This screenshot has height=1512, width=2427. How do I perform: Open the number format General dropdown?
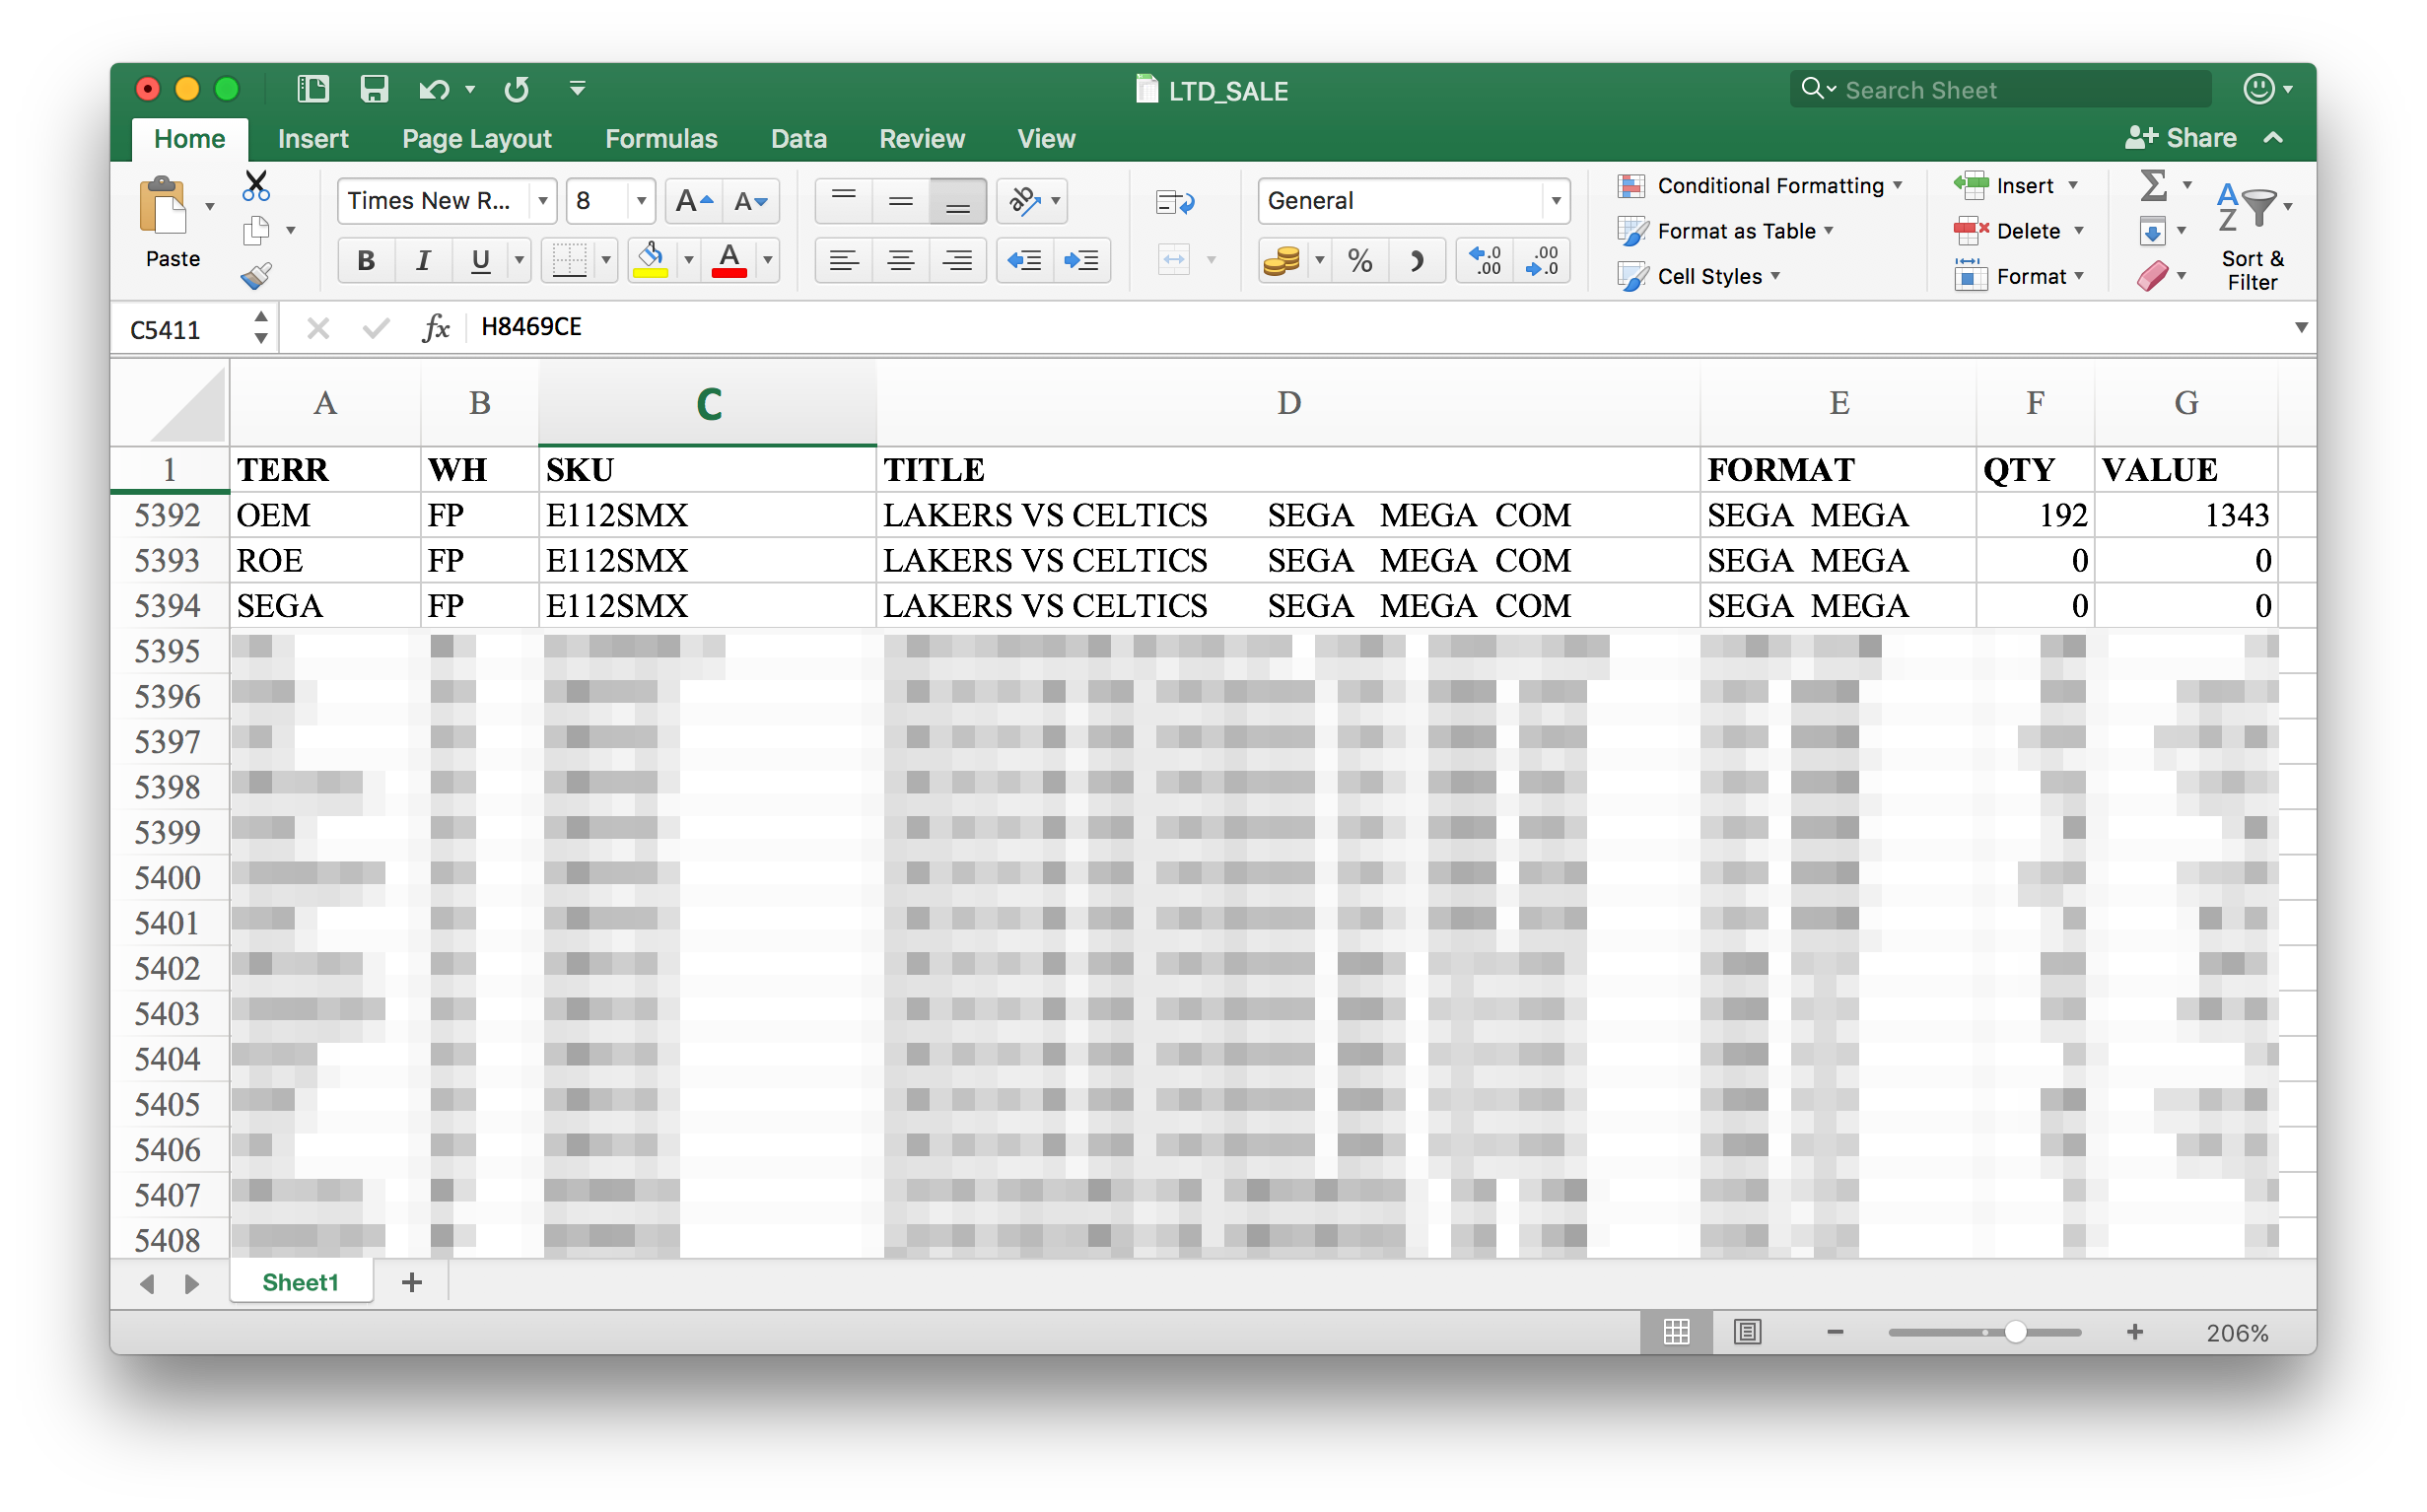(1555, 201)
